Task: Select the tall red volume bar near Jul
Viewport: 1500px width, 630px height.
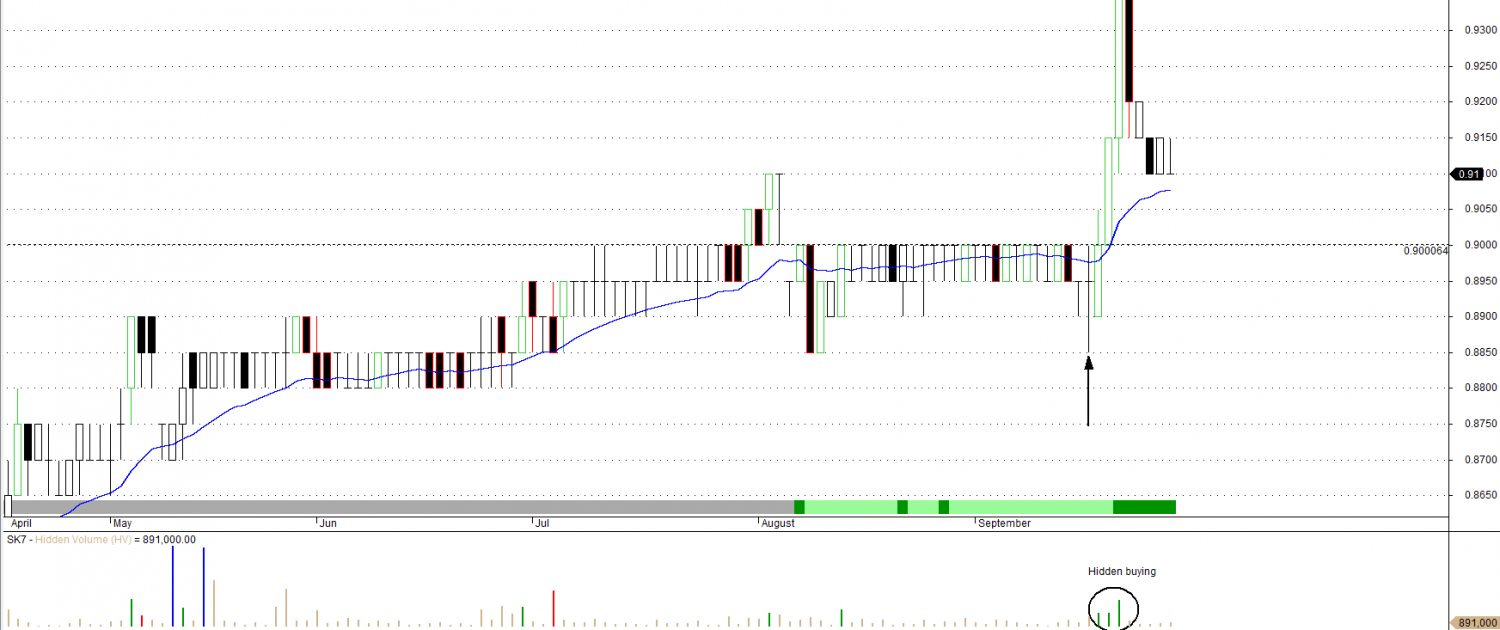Action: click(x=553, y=608)
